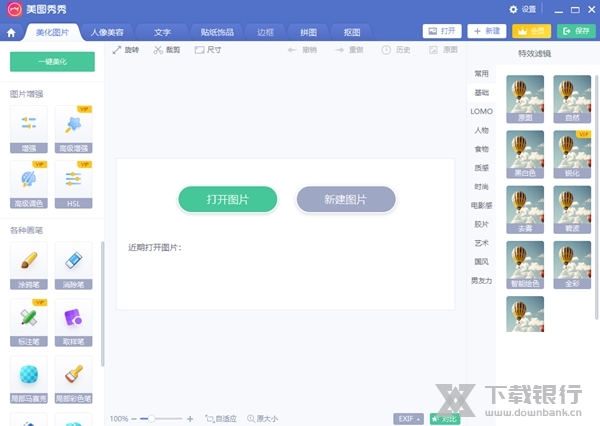Select the 基础 filter category
The width and height of the screenshot is (600, 426).
pyautogui.click(x=481, y=93)
